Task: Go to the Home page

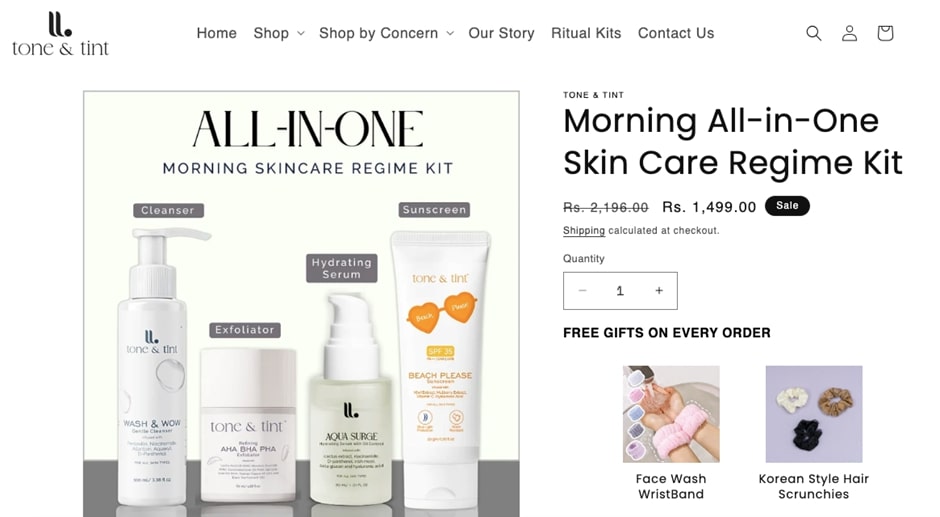Action: 216,33
